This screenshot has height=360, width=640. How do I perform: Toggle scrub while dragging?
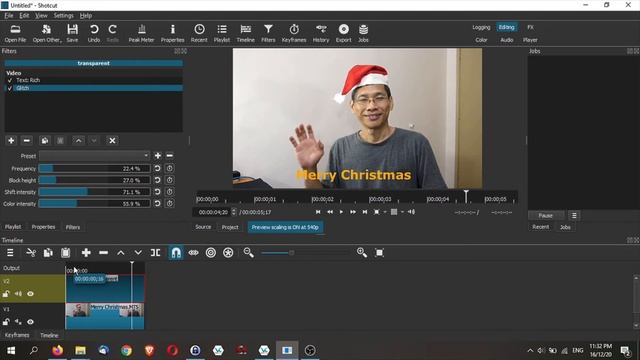coord(193,253)
